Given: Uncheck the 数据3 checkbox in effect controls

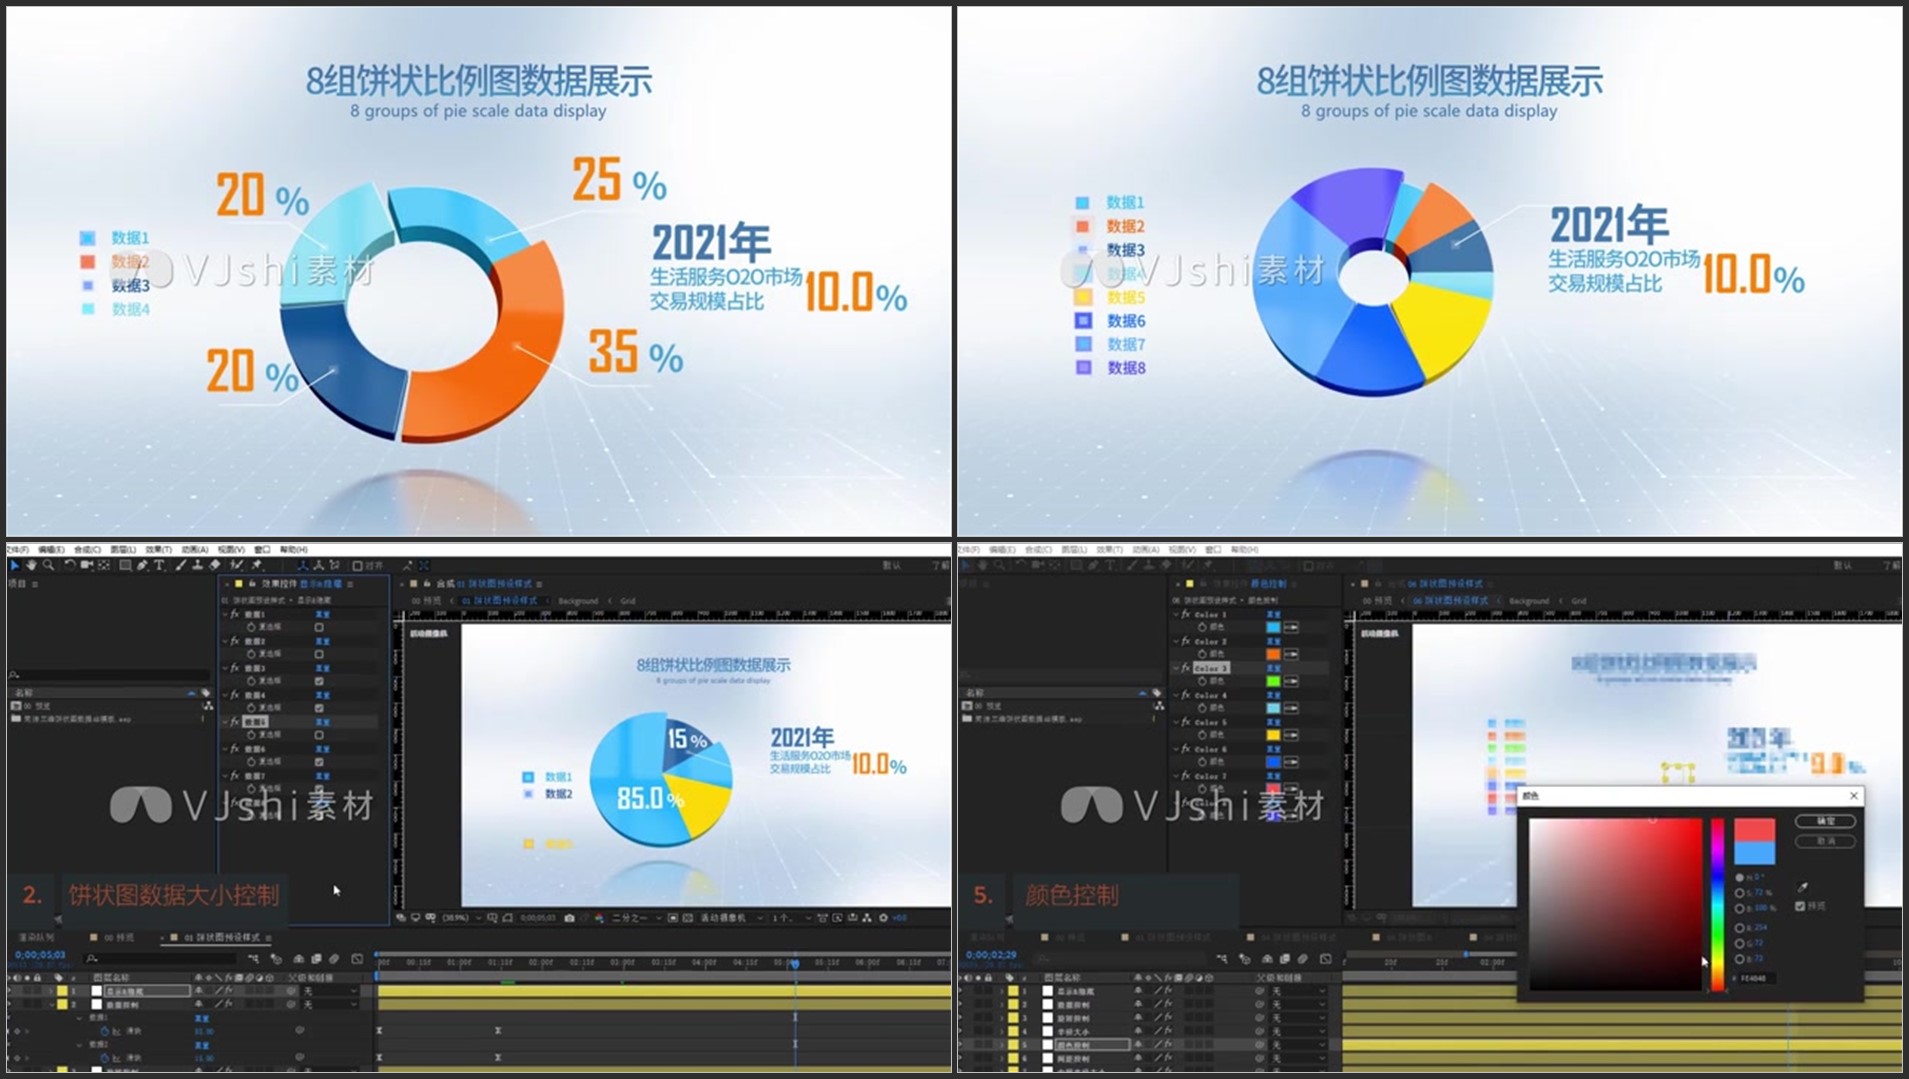Looking at the screenshot, I should tap(319, 681).
